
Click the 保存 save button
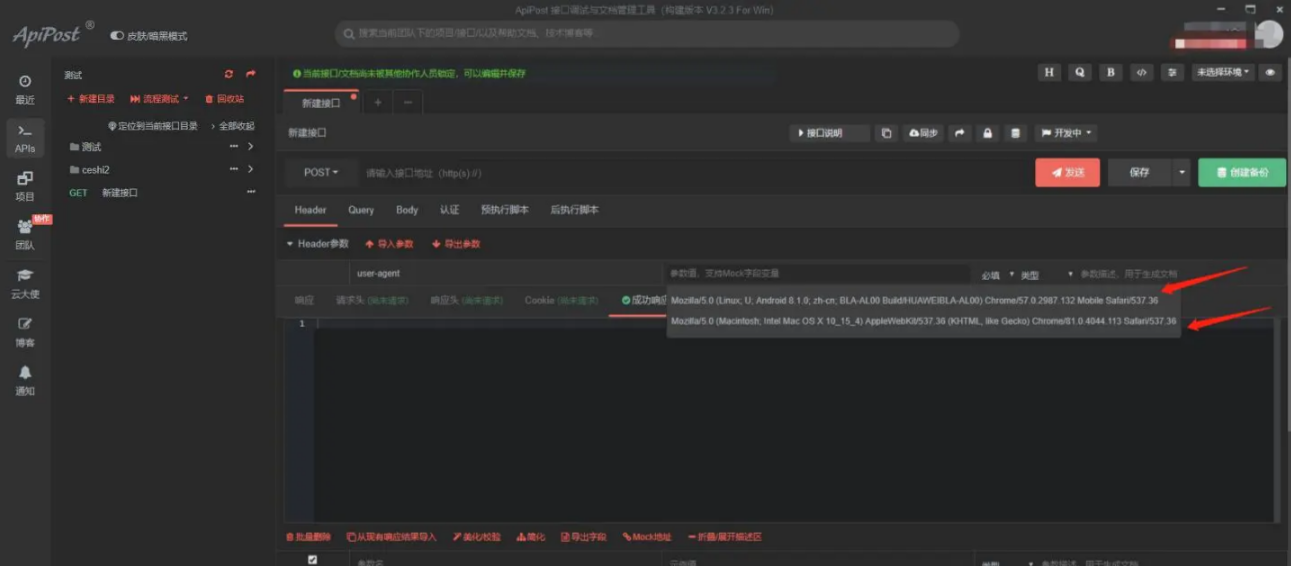click(x=1139, y=172)
